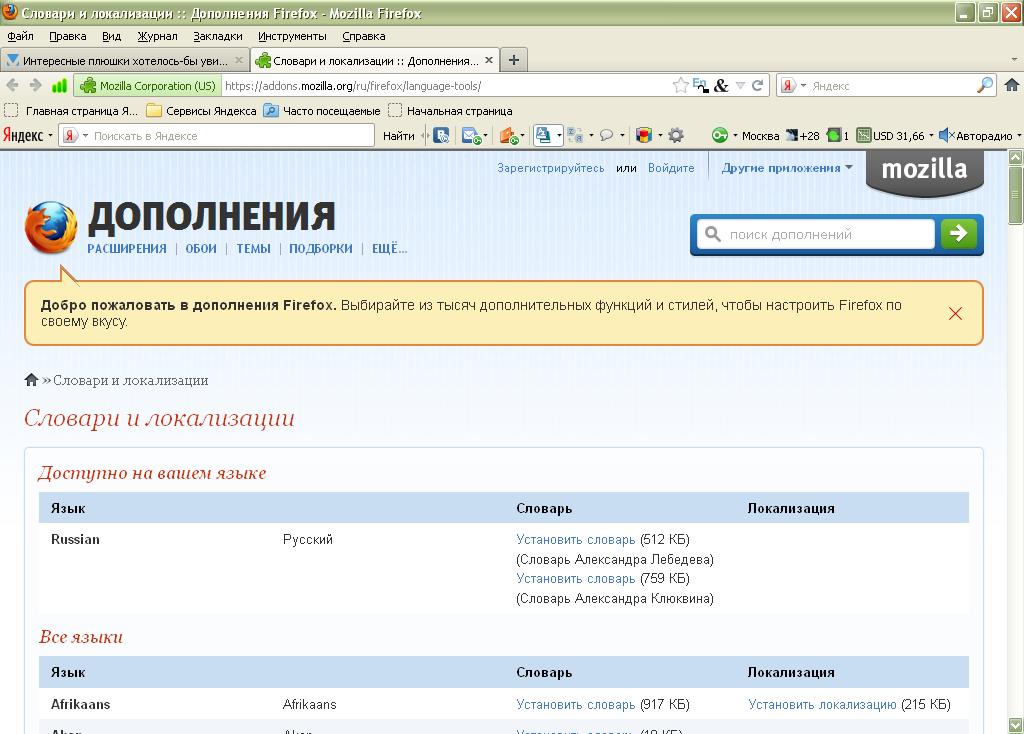Expand the ЕЩЁ... menu
Screen dimensions: 1024x734
point(389,249)
